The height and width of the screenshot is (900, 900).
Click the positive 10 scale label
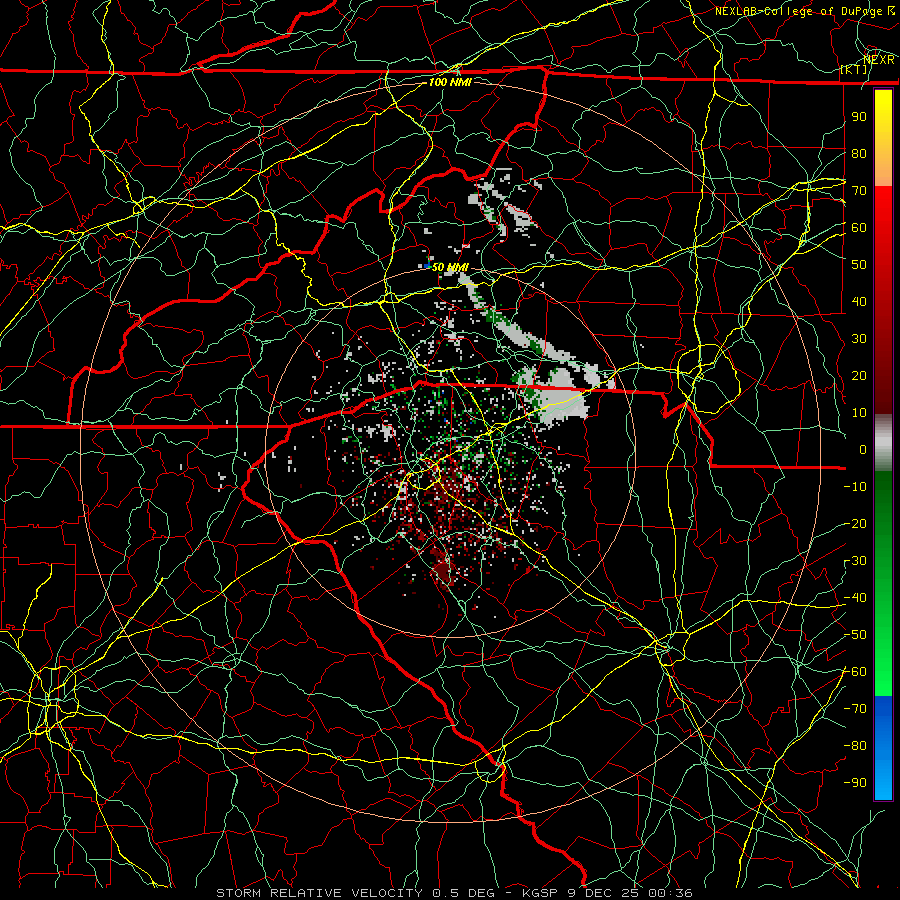pos(859,413)
